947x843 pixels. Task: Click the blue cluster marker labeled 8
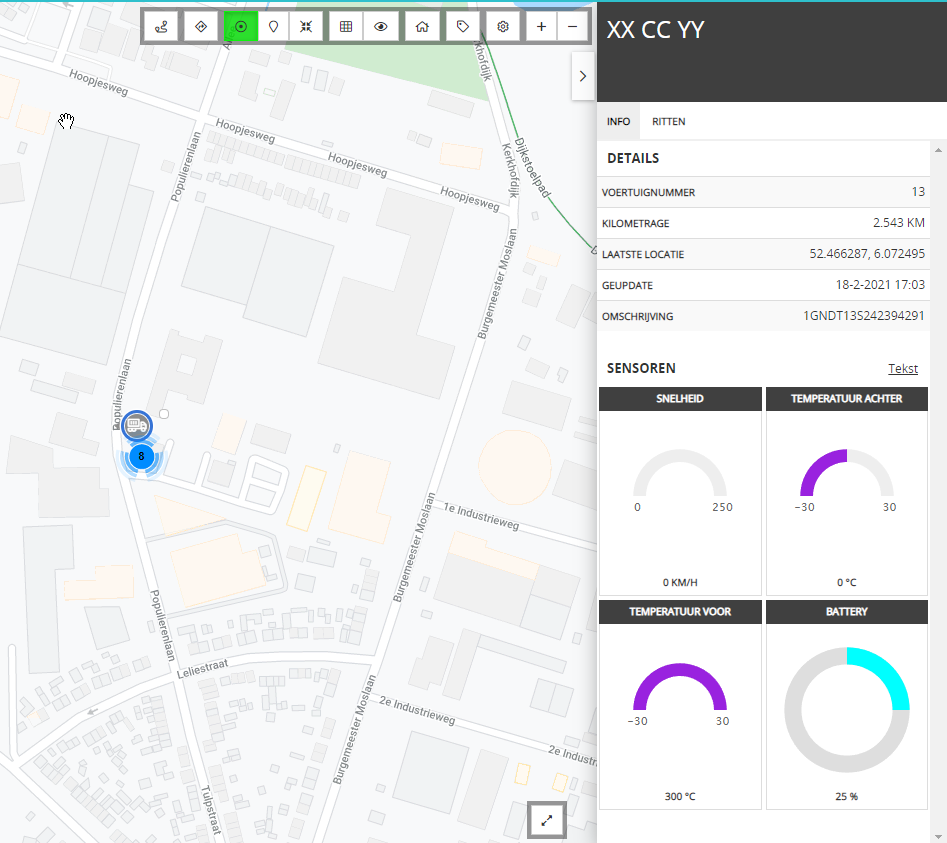tap(141, 456)
